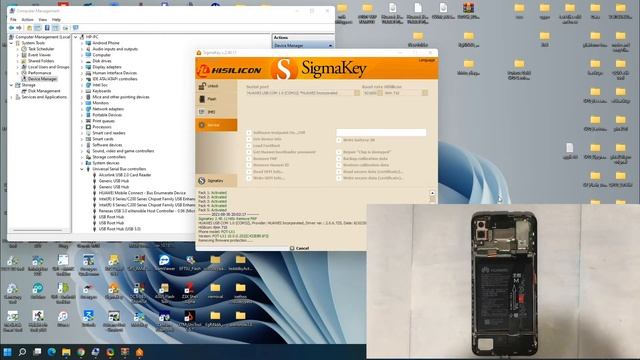Click Get Huawei bootloader password

(281, 152)
